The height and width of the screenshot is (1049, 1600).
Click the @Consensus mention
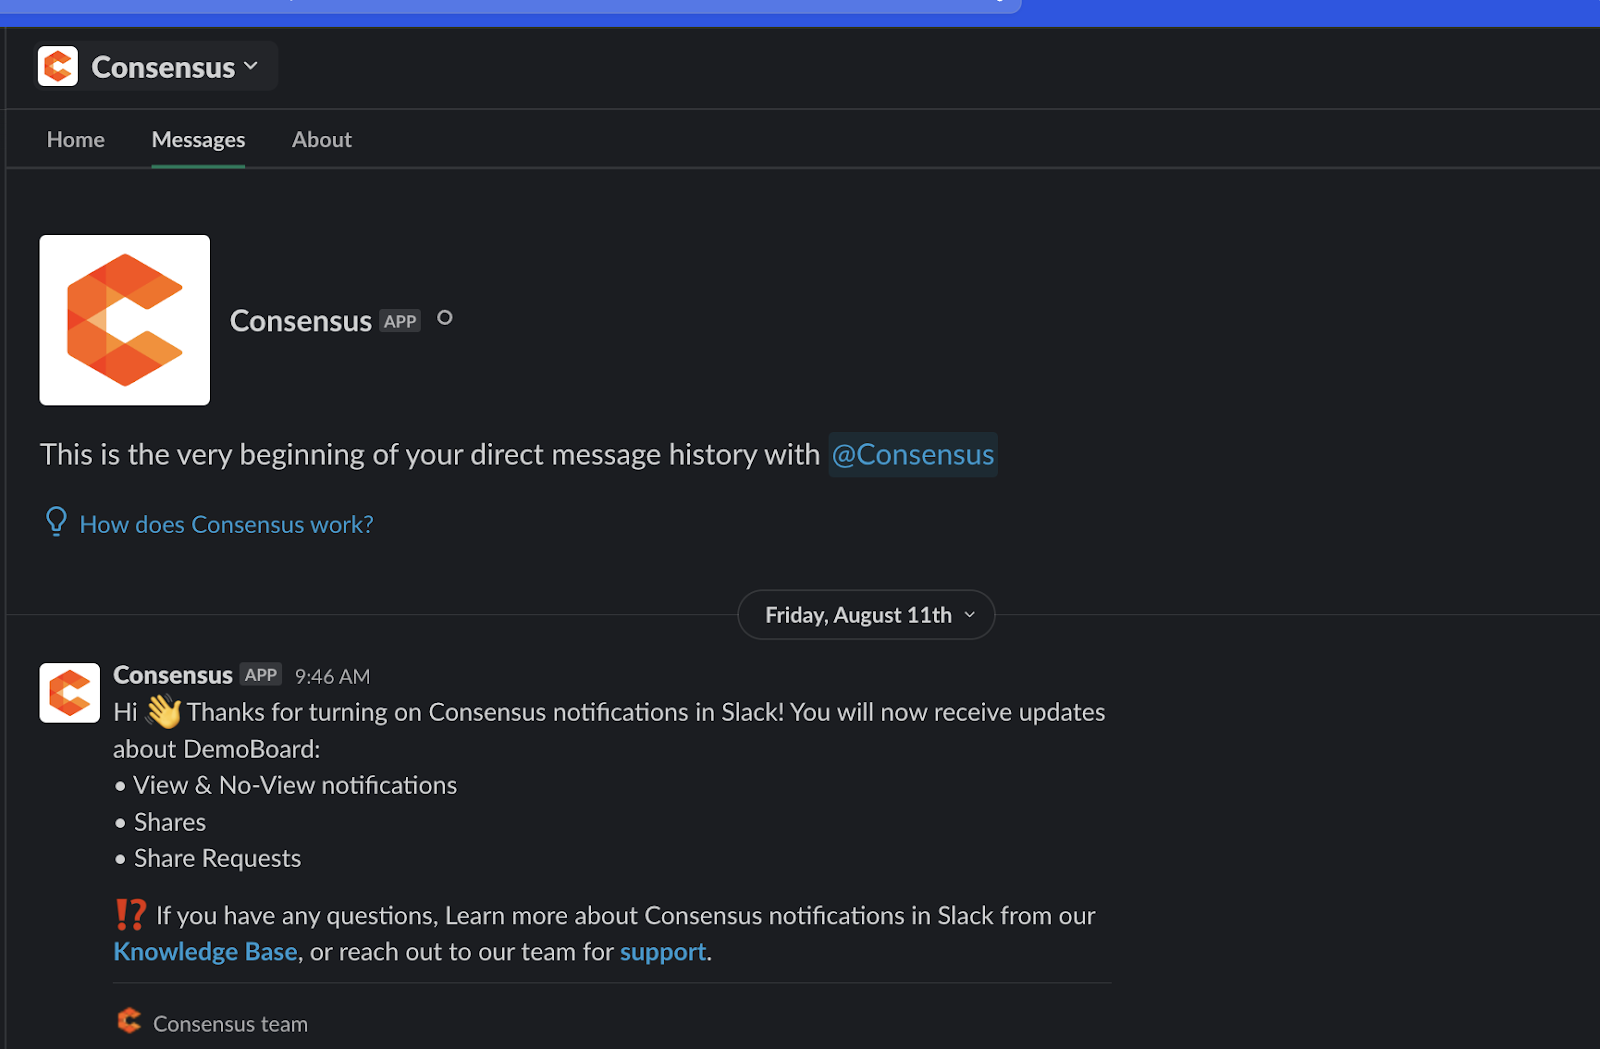(x=913, y=454)
